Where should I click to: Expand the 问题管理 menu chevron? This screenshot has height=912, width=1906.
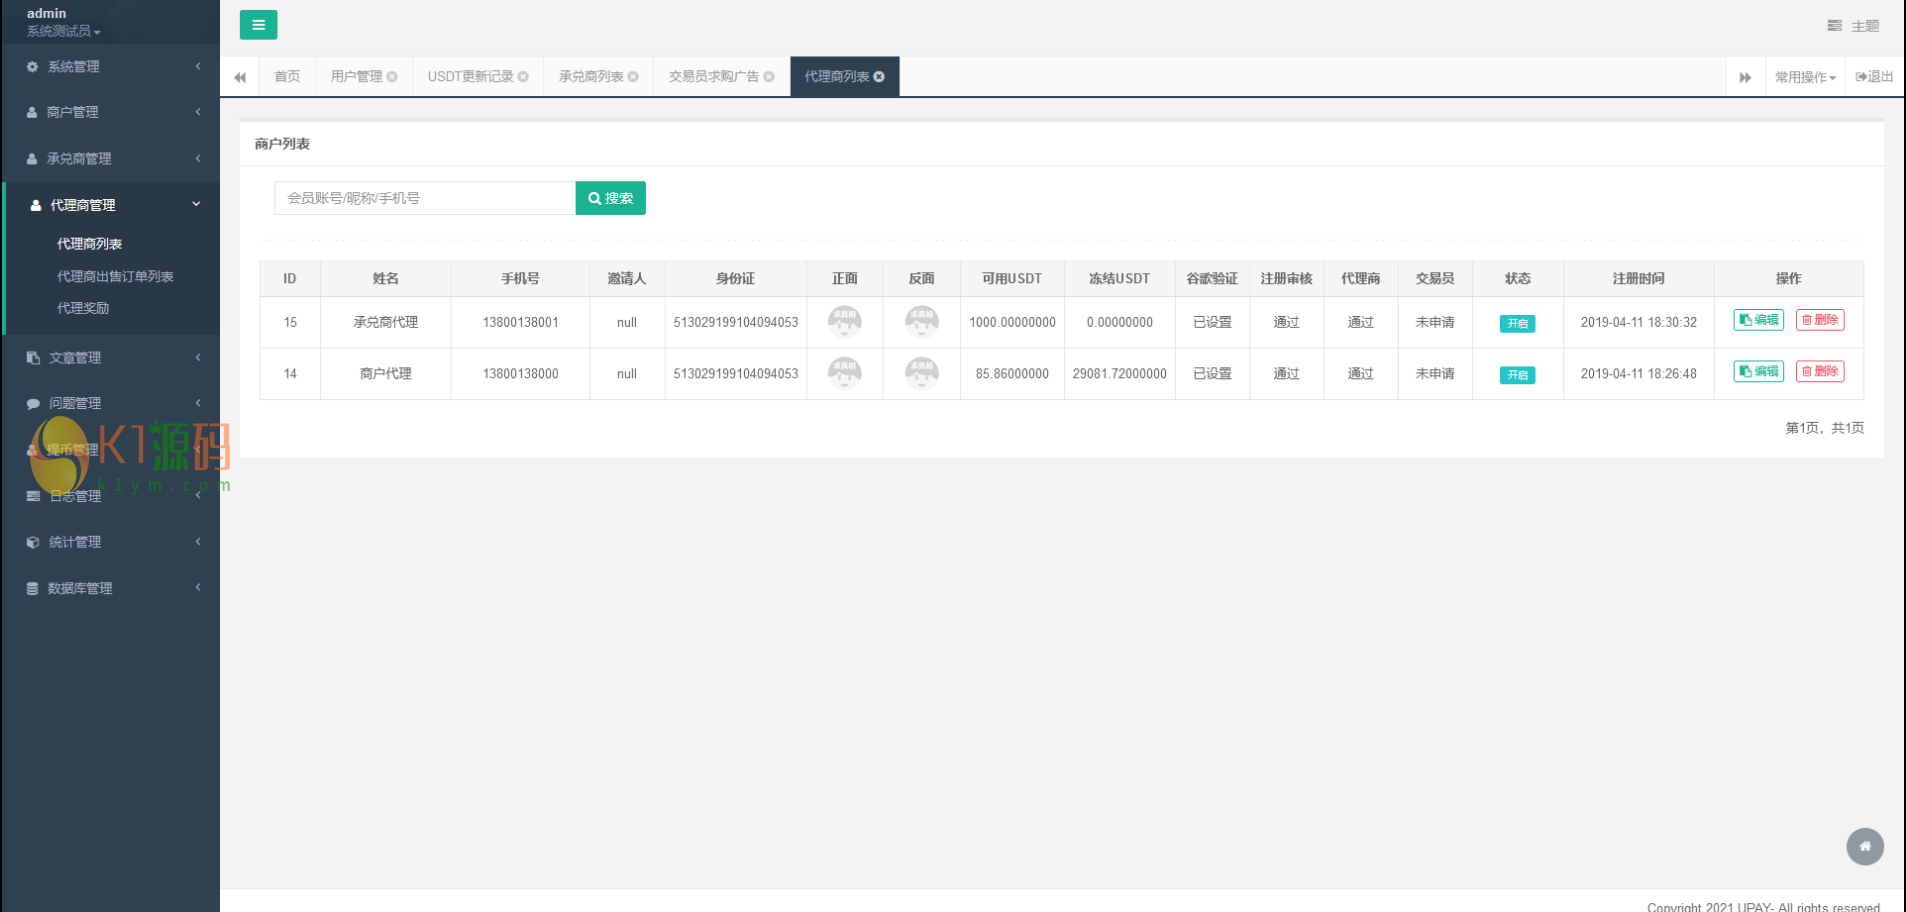pos(198,403)
